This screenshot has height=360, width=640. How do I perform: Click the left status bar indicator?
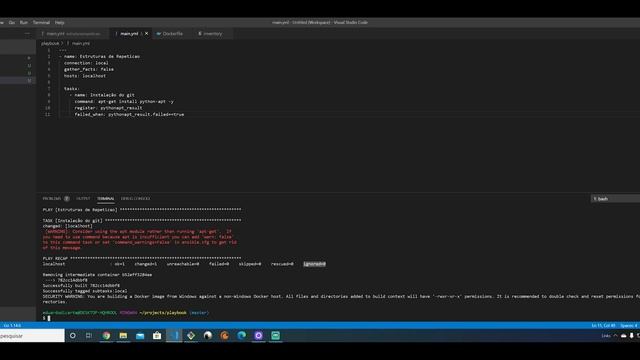point(12,325)
